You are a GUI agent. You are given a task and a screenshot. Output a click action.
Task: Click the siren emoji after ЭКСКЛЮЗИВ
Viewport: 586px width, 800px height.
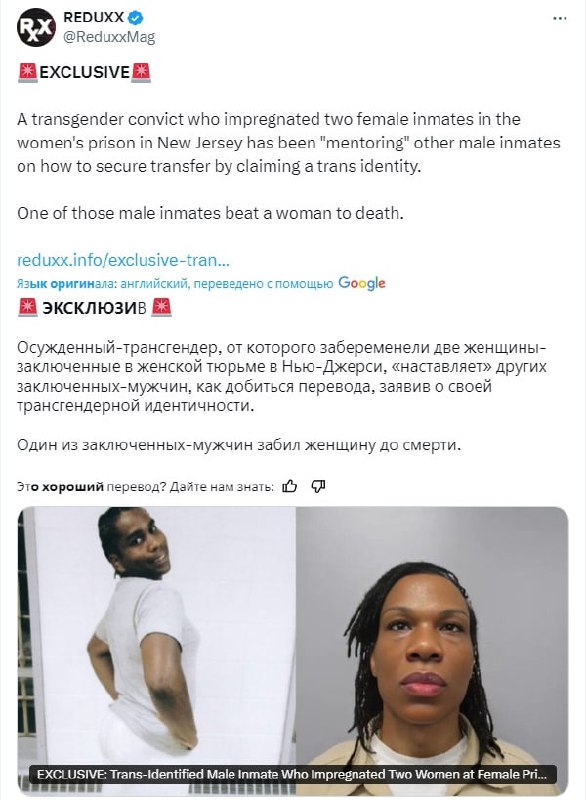pos(162,308)
